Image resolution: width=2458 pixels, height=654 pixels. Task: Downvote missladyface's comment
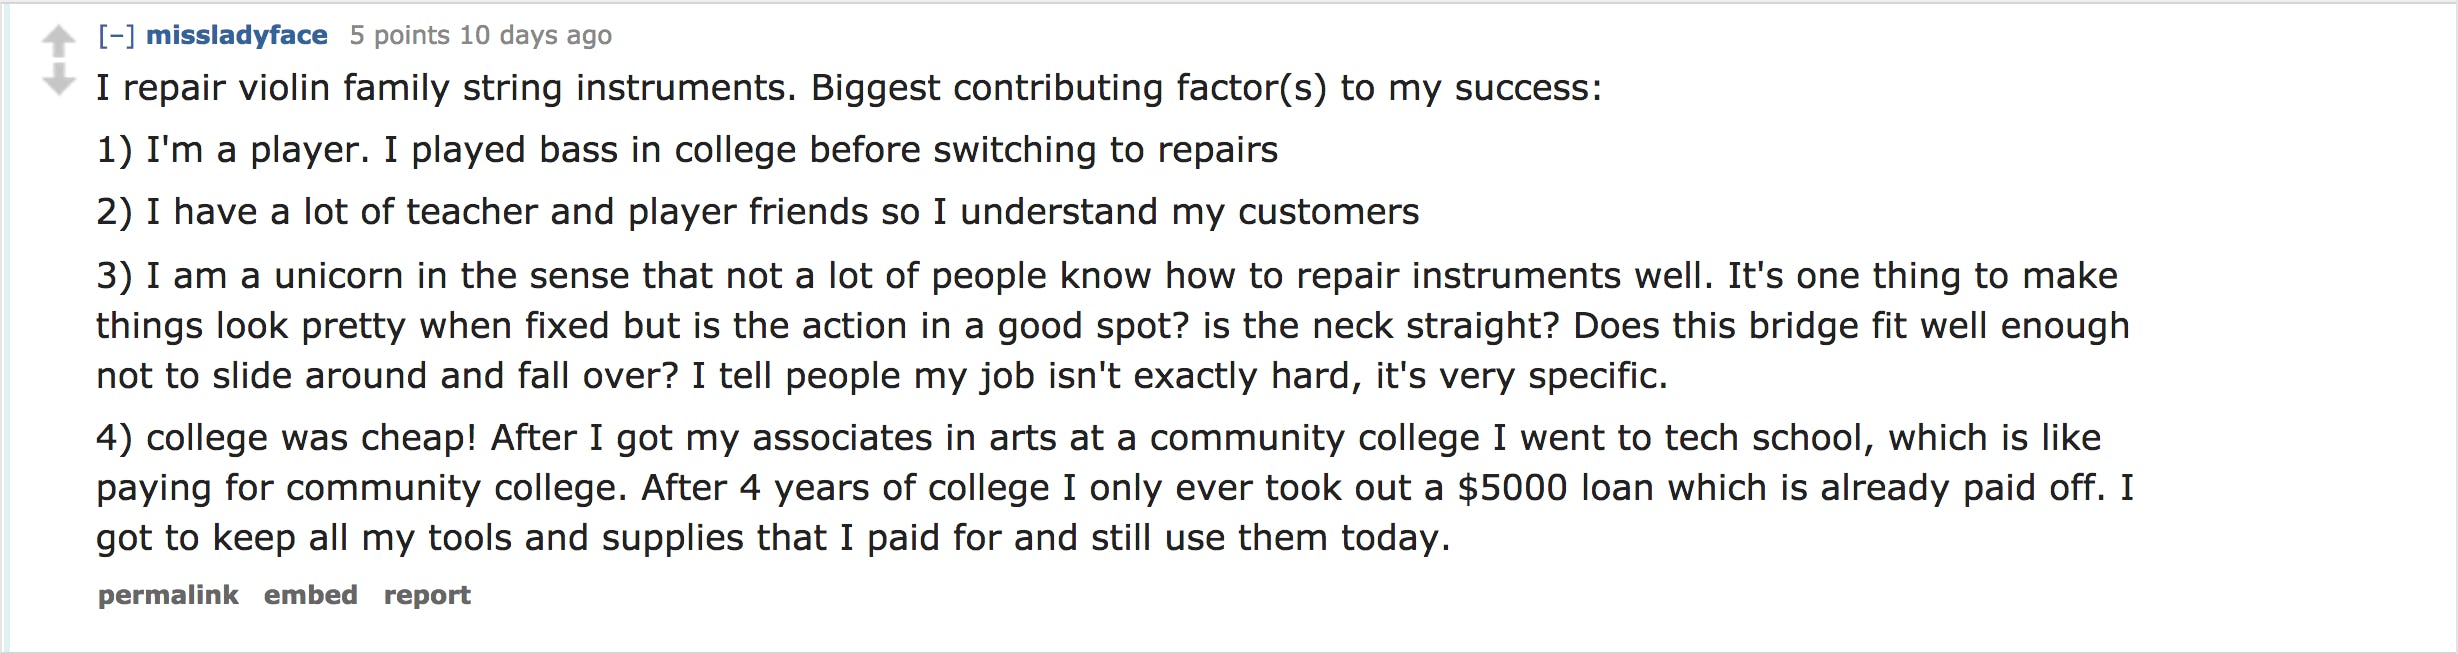click(x=59, y=79)
